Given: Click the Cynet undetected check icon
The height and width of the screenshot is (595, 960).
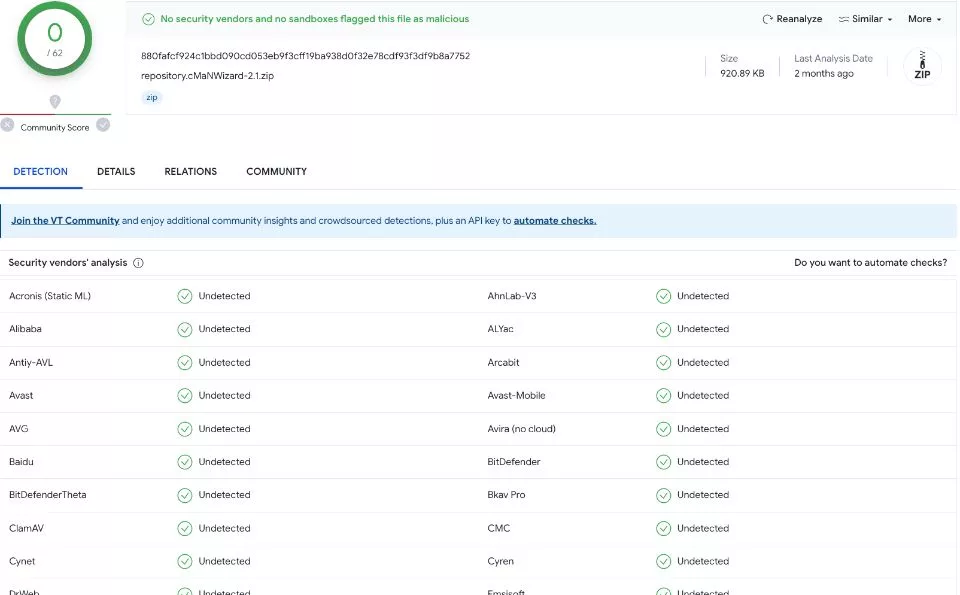Looking at the screenshot, I should click(x=185, y=561).
